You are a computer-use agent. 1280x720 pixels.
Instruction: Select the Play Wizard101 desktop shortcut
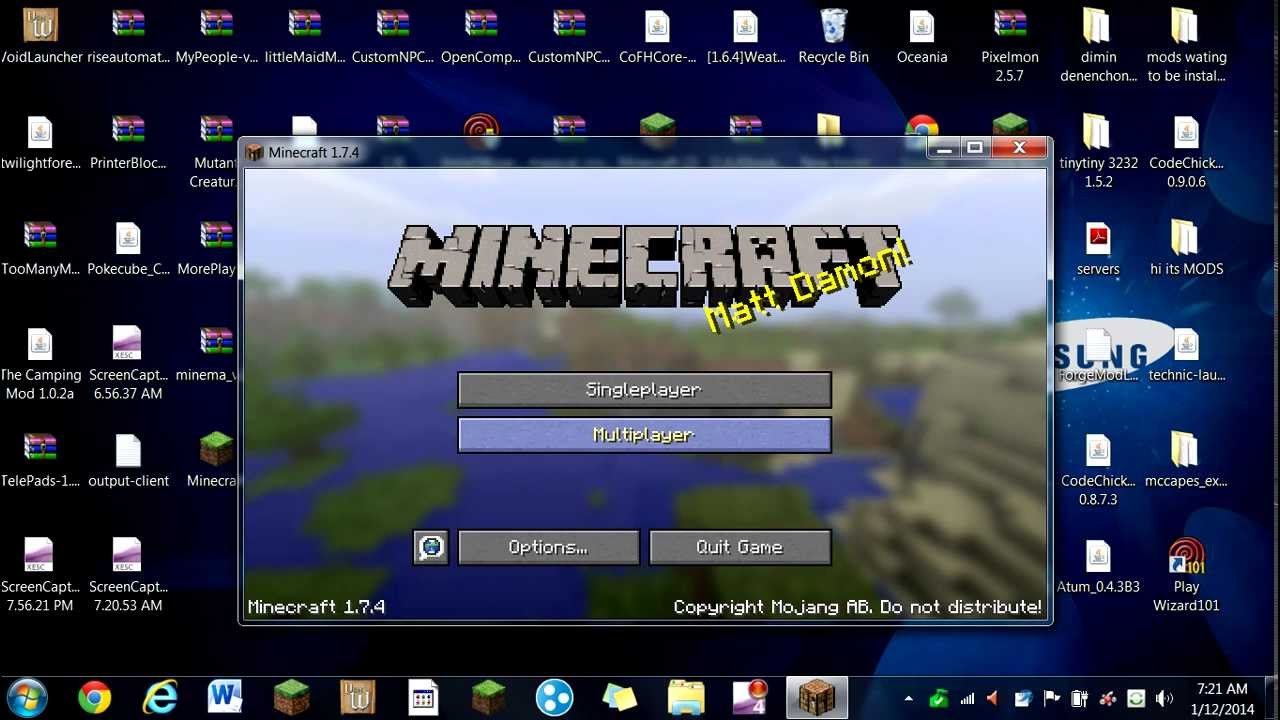(1186, 576)
